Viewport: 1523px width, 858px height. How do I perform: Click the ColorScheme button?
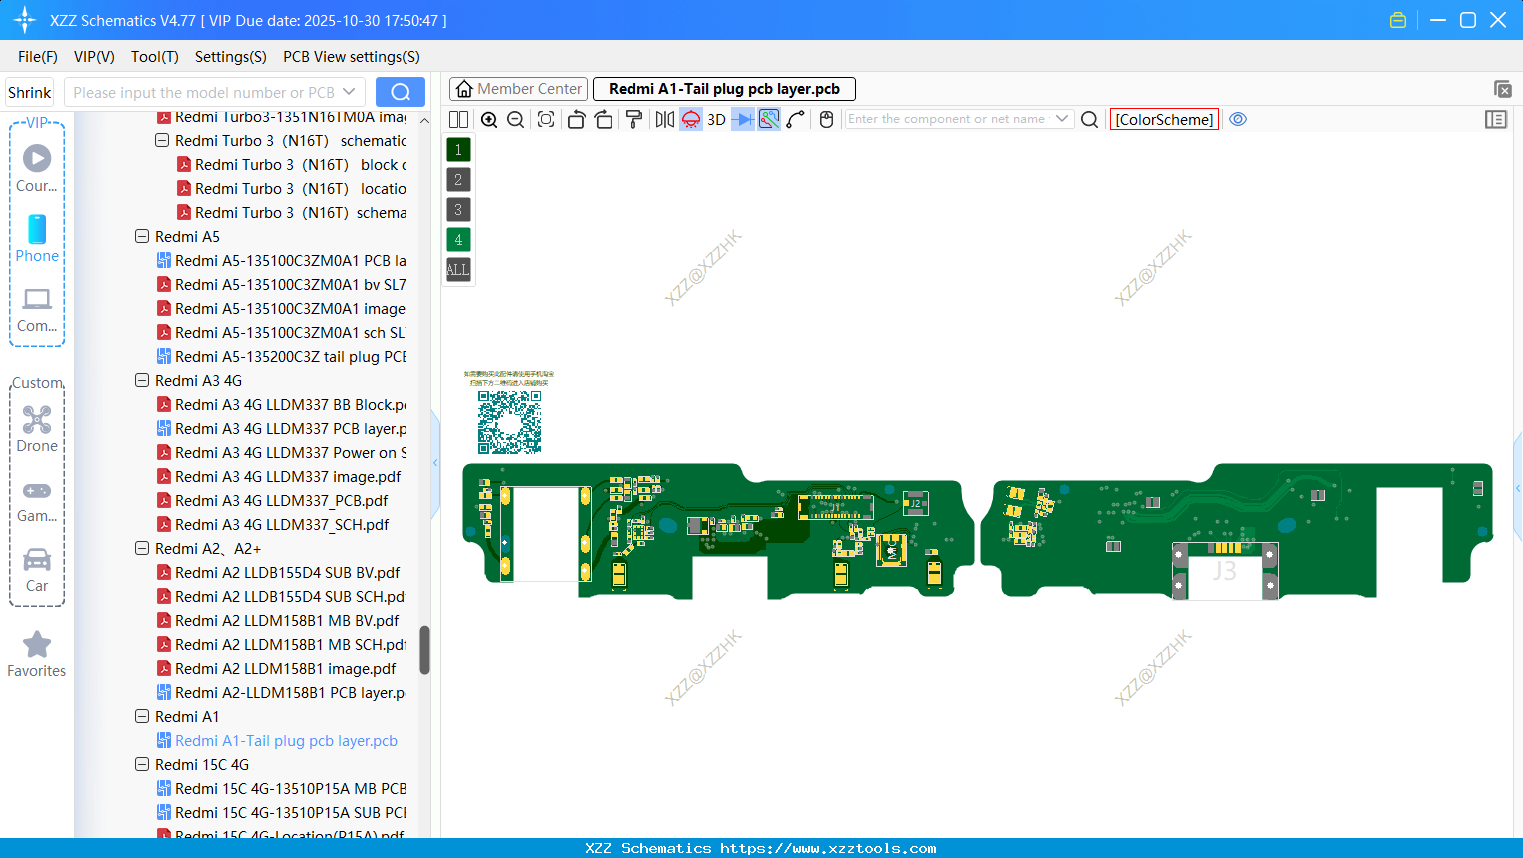1164,119
